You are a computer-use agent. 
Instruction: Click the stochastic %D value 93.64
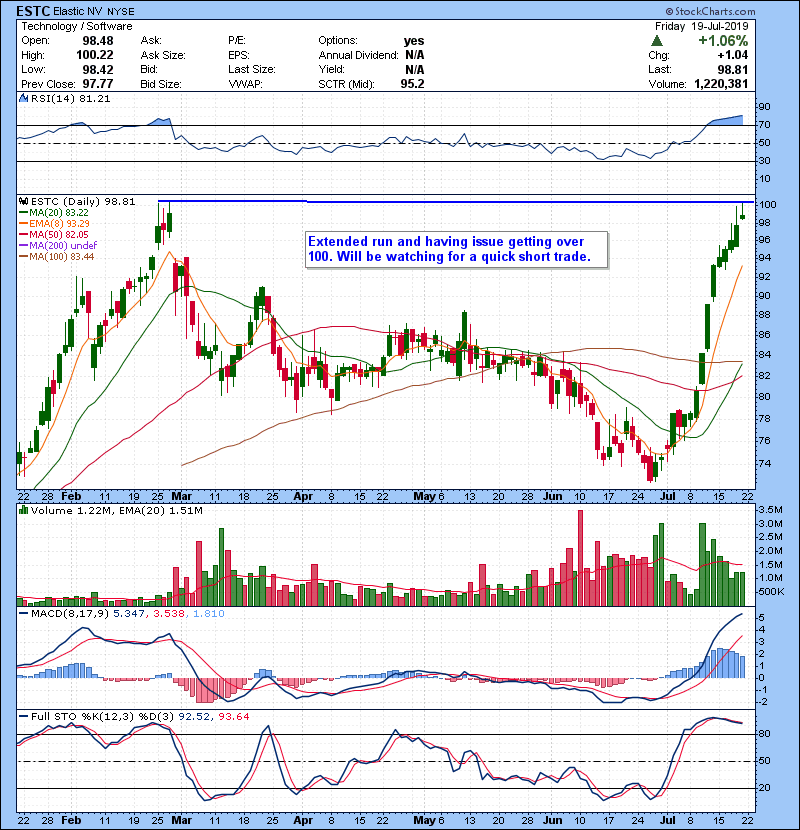[233, 716]
